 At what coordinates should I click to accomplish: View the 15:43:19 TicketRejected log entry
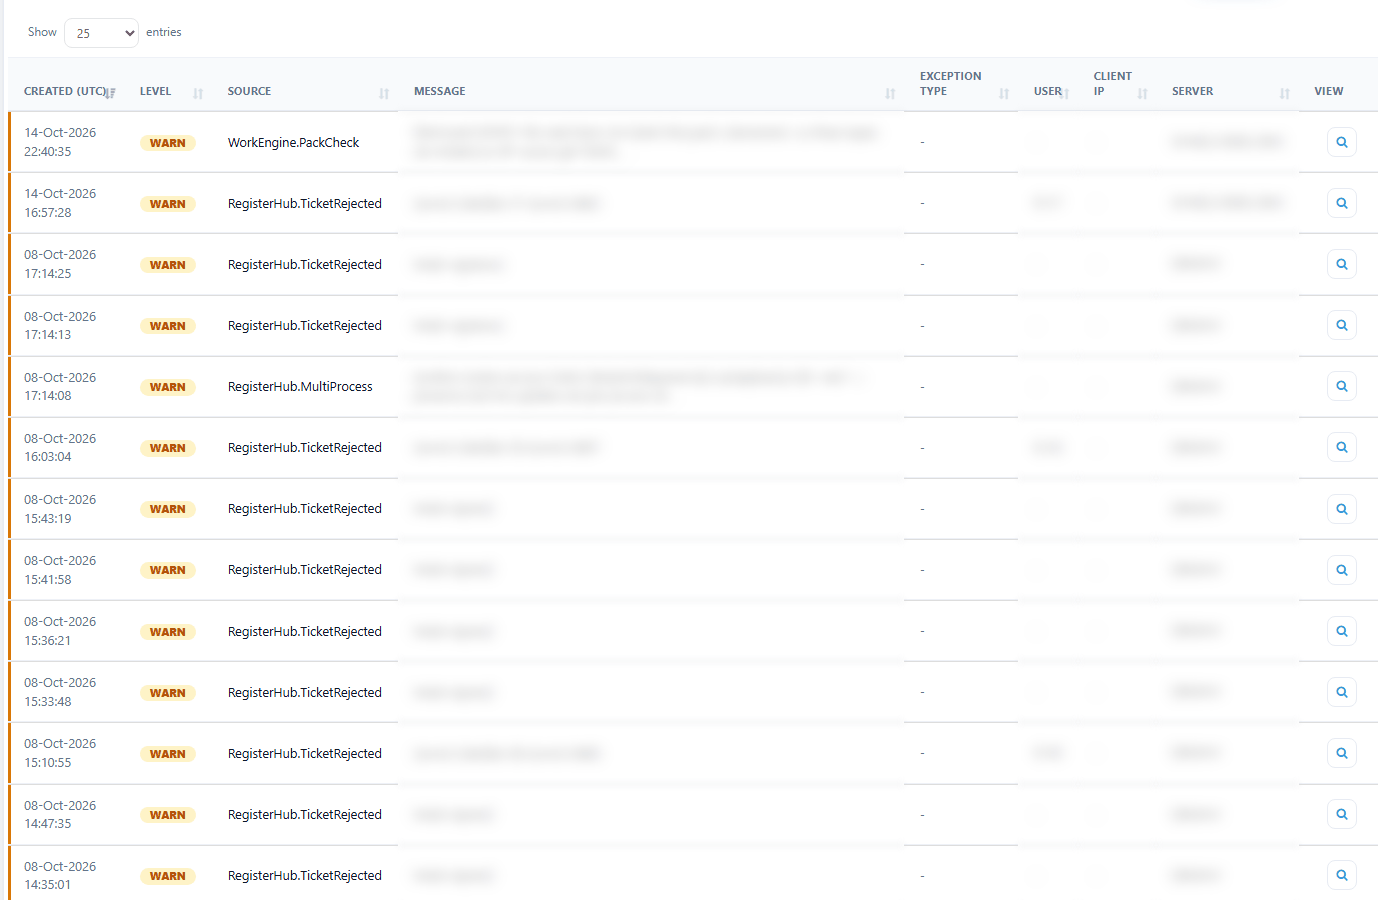click(x=1341, y=509)
